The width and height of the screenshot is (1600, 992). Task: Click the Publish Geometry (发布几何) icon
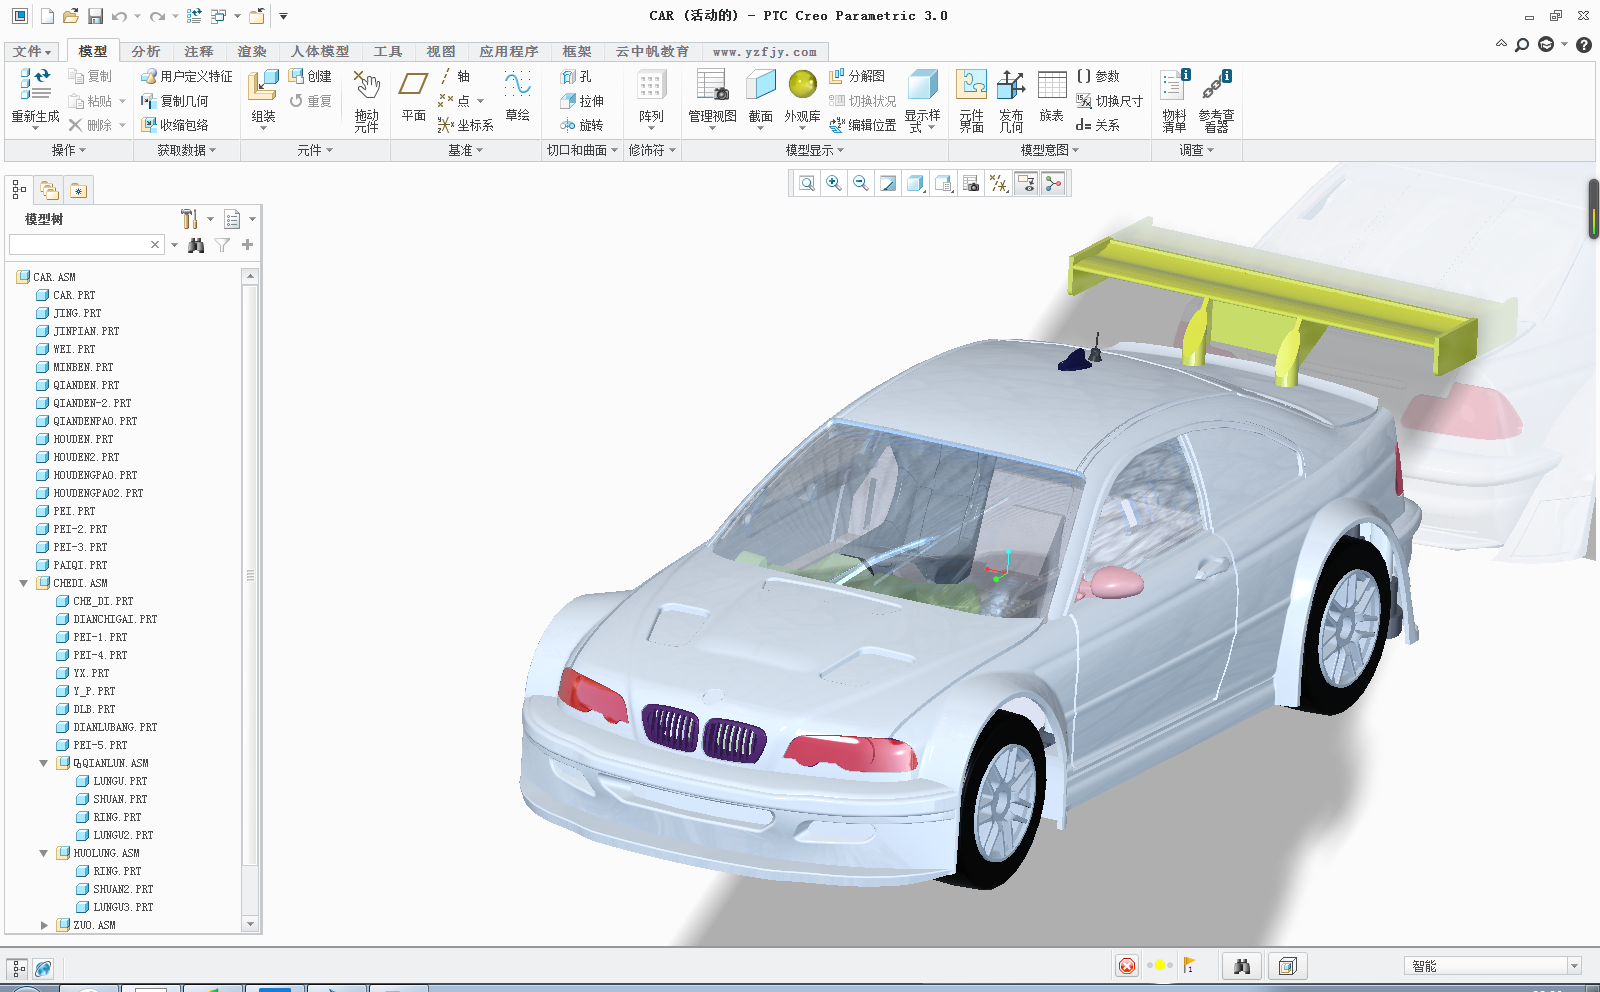click(x=1011, y=85)
